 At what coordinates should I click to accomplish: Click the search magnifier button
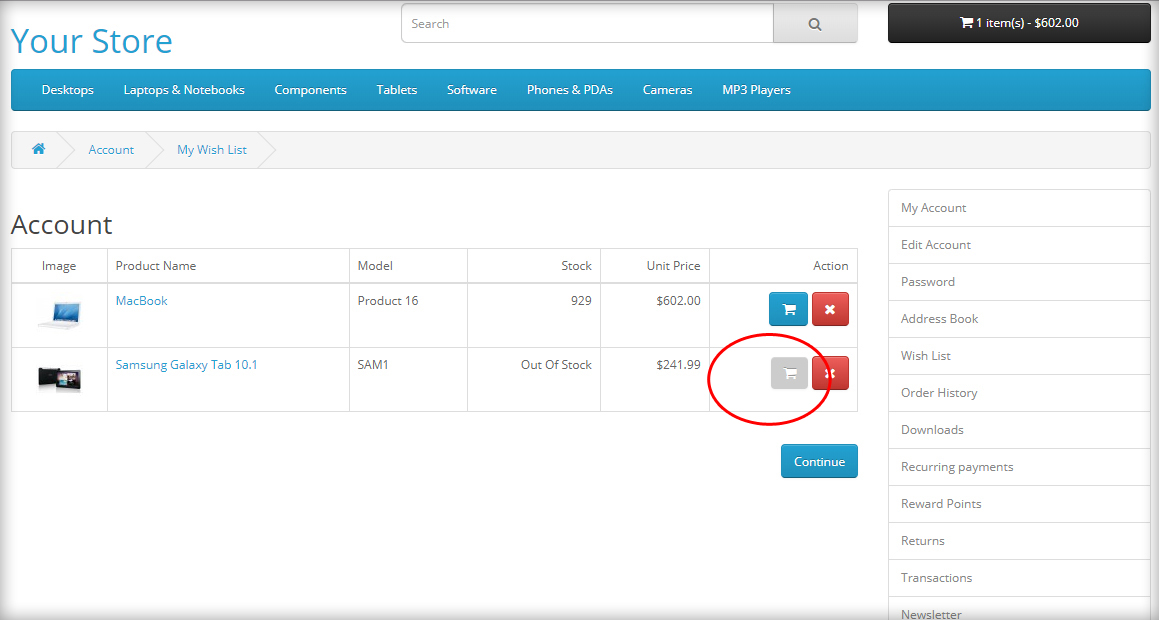tap(815, 24)
